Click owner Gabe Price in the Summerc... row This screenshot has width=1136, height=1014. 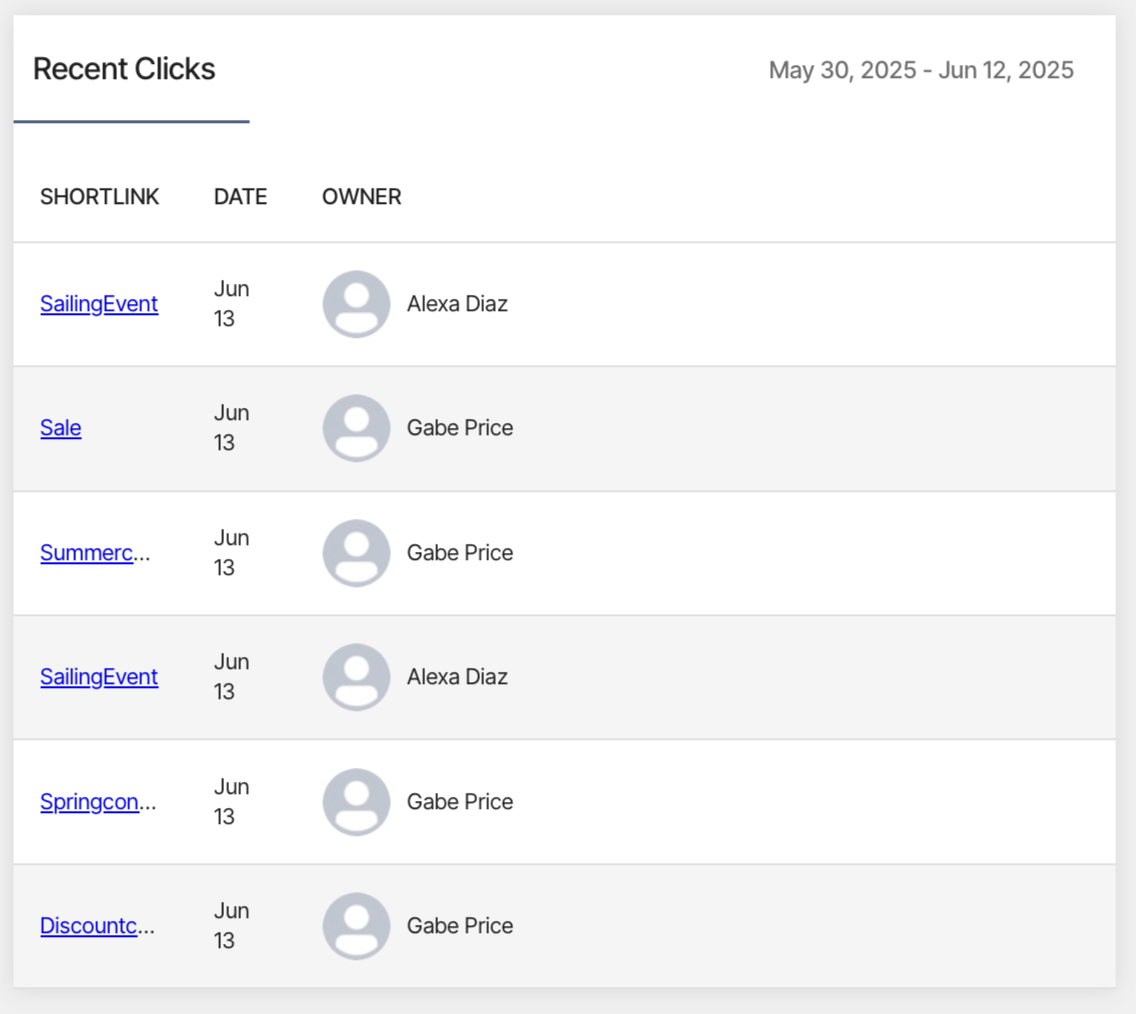(460, 553)
